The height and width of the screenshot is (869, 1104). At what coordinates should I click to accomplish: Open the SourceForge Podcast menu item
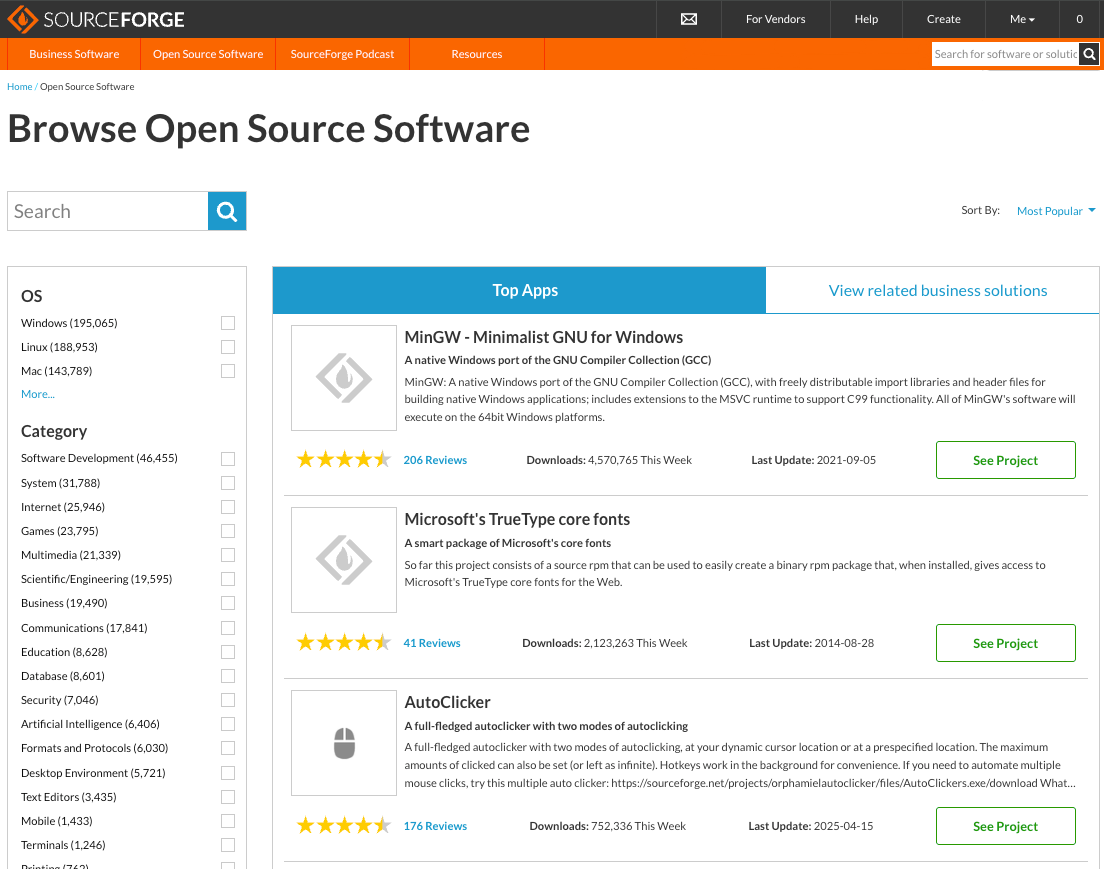pyautogui.click(x=342, y=54)
